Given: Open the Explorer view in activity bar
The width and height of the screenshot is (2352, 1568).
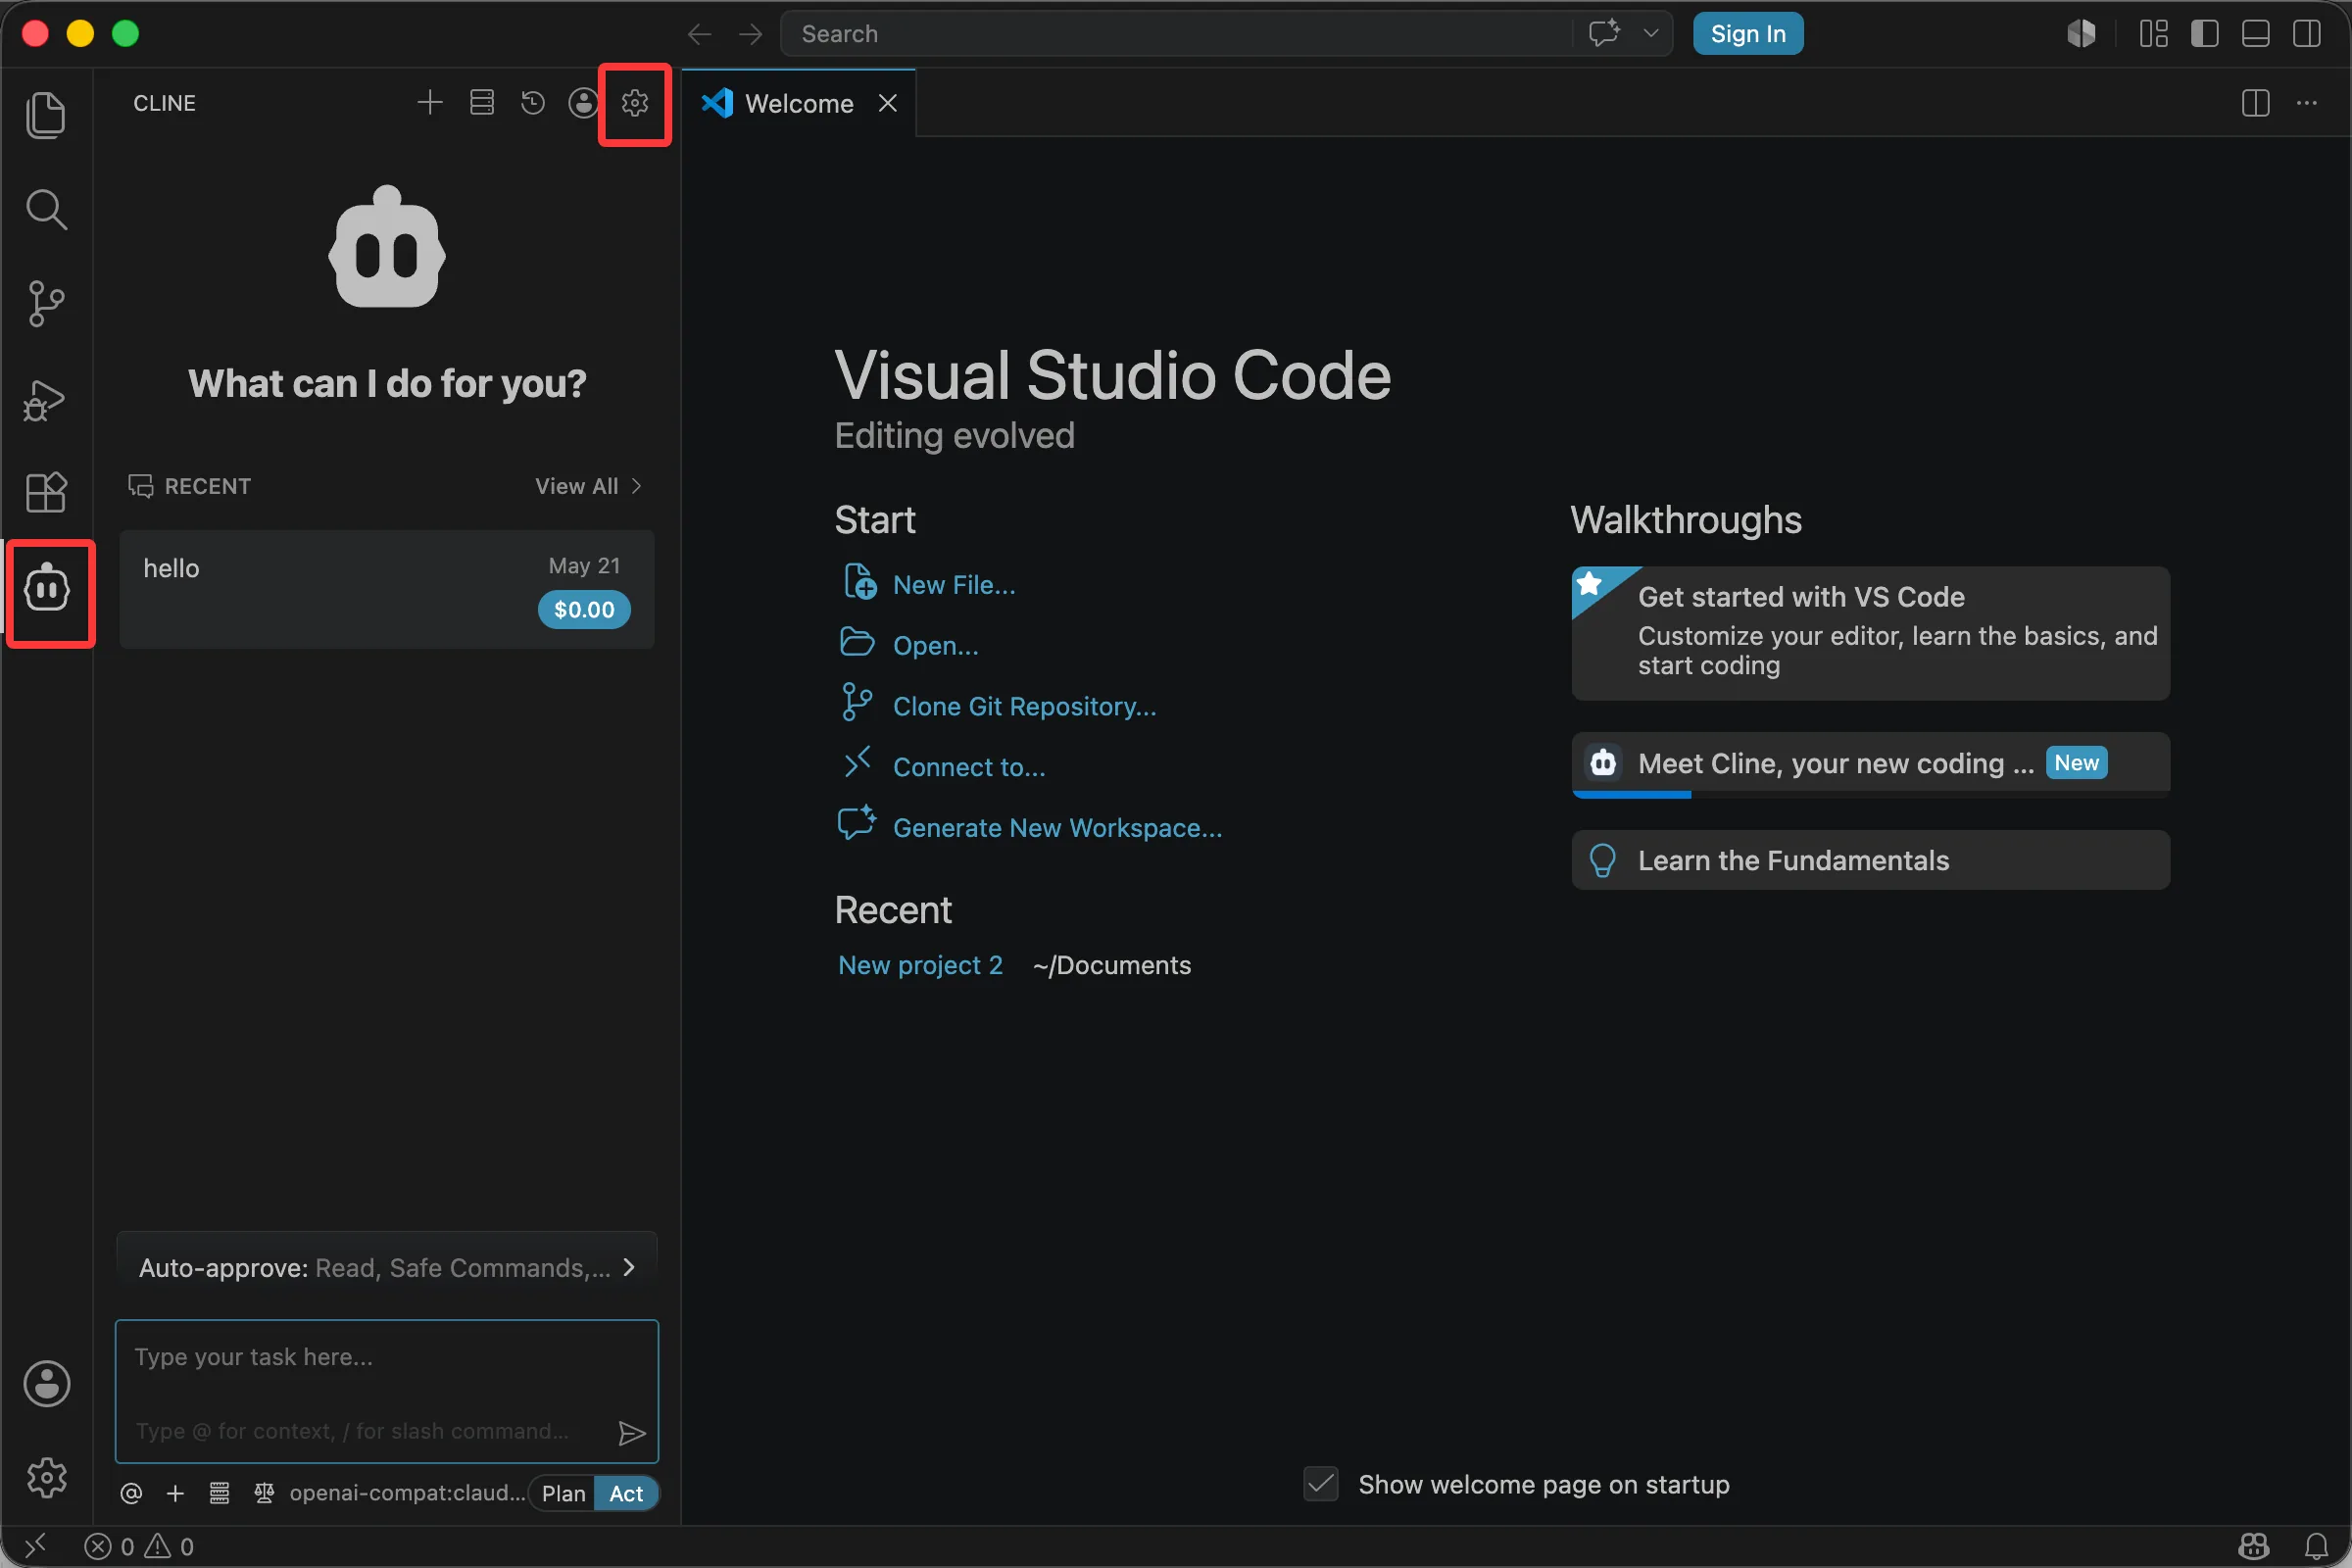Looking at the screenshot, I should [46, 115].
